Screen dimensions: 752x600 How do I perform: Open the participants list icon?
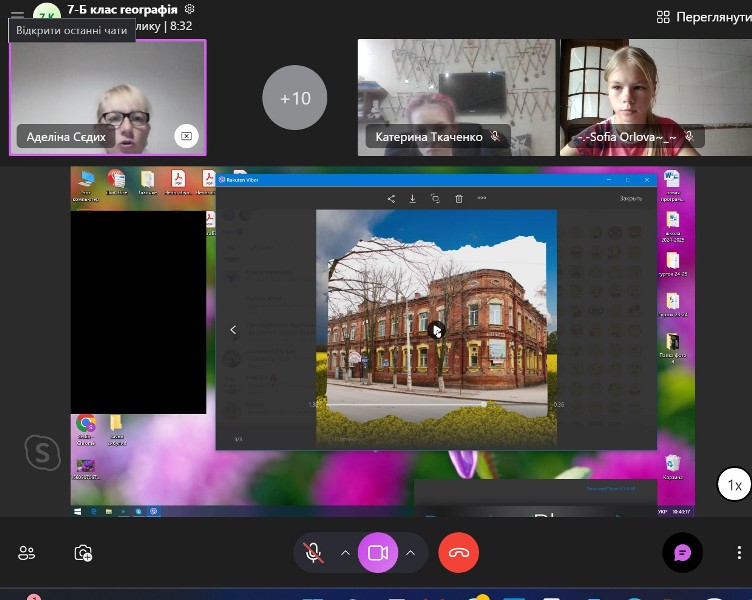(x=27, y=553)
